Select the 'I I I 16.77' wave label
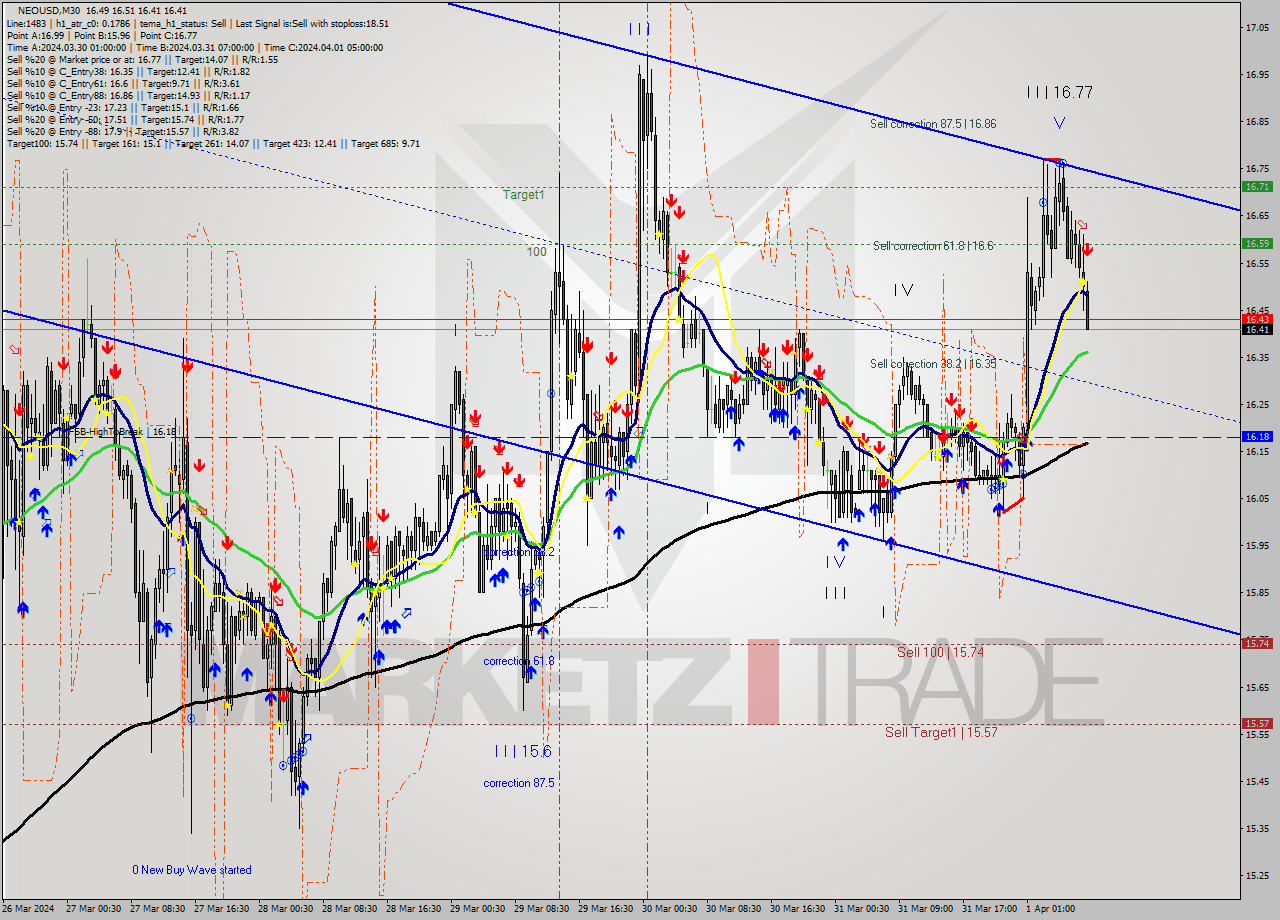 [1059, 92]
